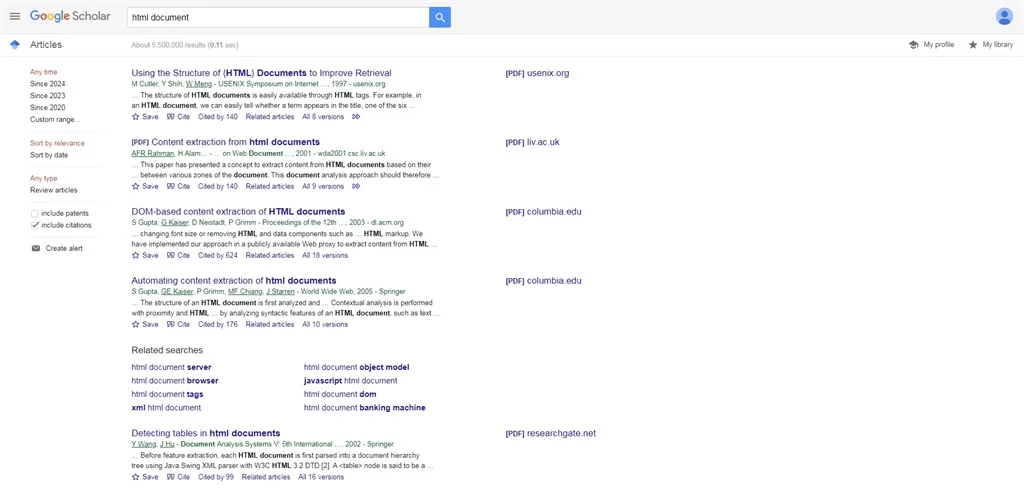1024x488 pixels.
Task: Open the hamburger menu icon
Action: [x=15, y=16]
